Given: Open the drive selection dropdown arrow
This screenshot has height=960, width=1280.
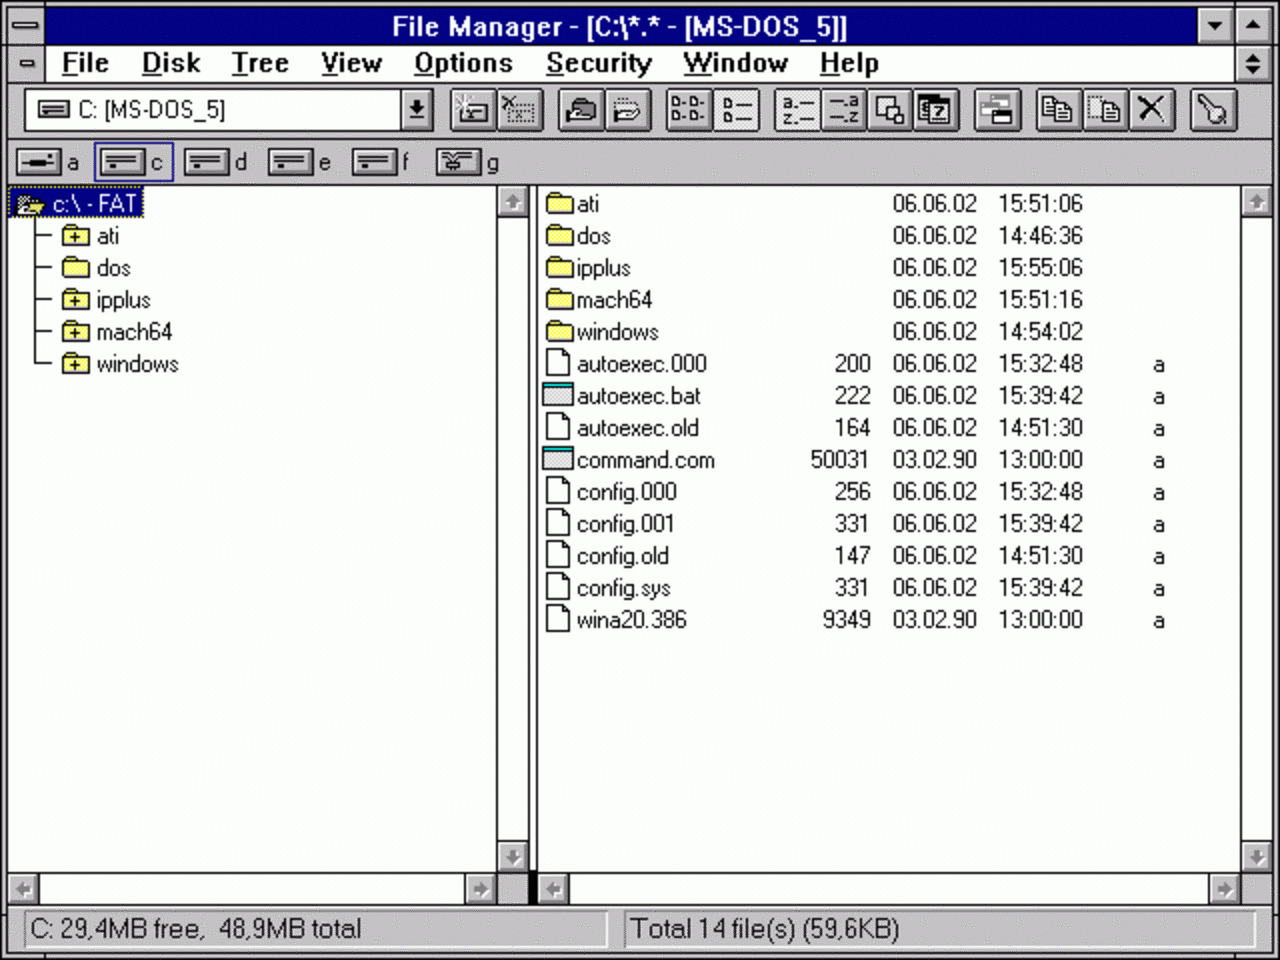Looking at the screenshot, I should tap(416, 110).
